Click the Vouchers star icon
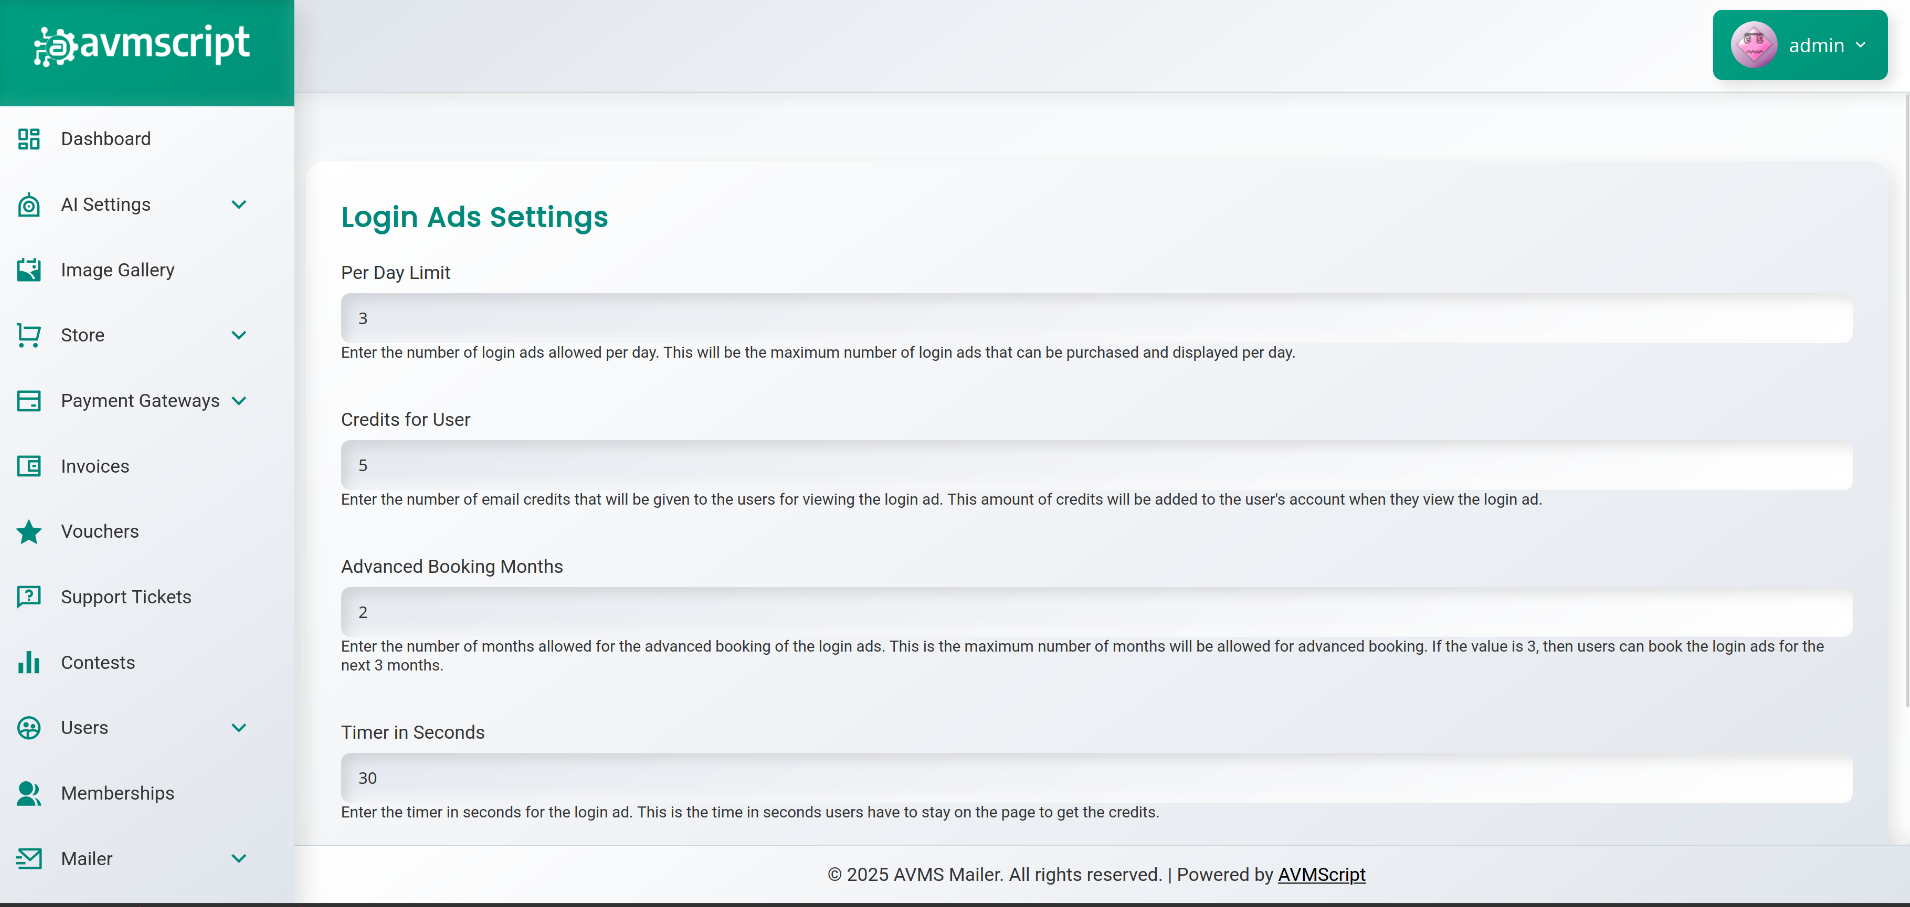 tap(29, 532)
